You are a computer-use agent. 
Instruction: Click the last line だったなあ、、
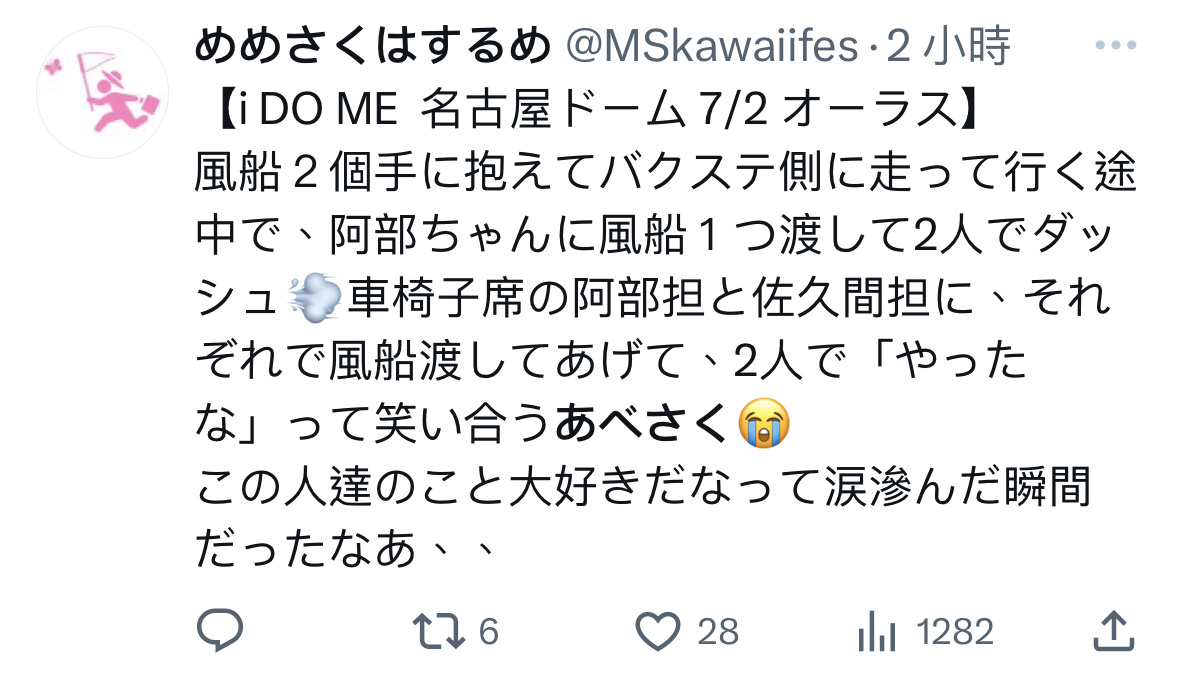[x=344, y=549]
